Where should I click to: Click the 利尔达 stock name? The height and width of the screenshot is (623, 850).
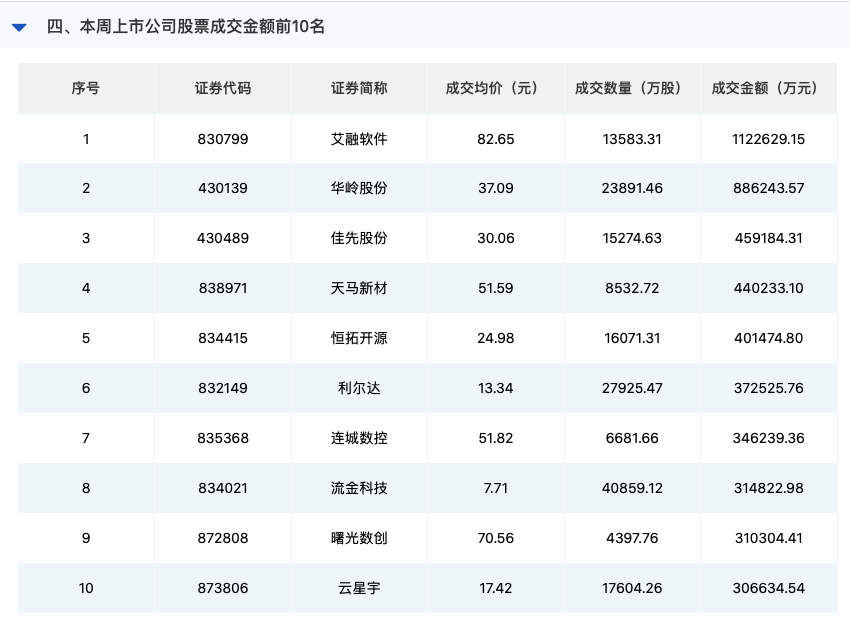pyautogui.click(x=359, y=388)
